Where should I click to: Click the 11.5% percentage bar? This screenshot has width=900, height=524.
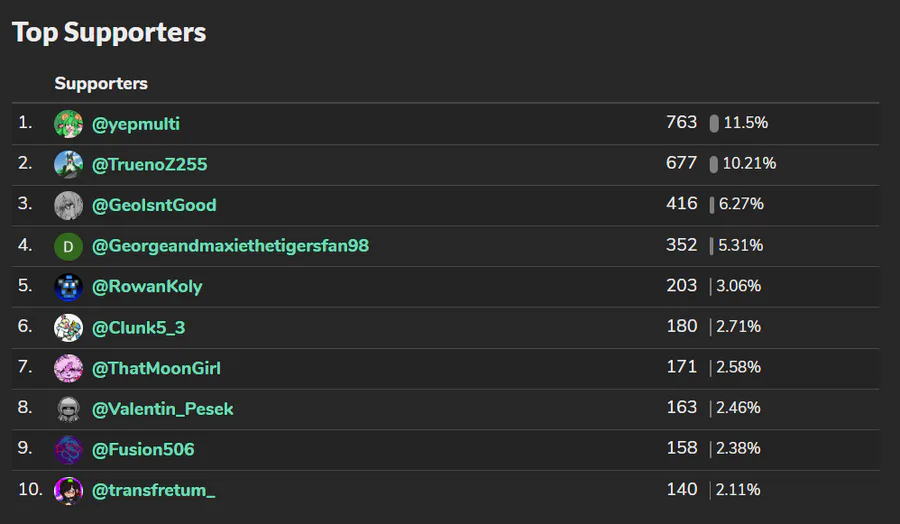tap(714, 123)
